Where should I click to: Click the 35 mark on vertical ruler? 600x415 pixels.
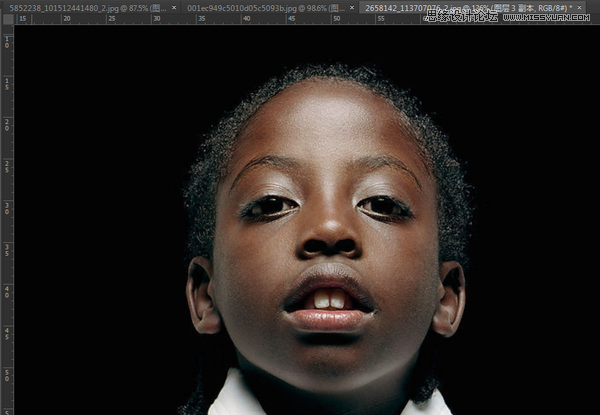tap(7, 250)
